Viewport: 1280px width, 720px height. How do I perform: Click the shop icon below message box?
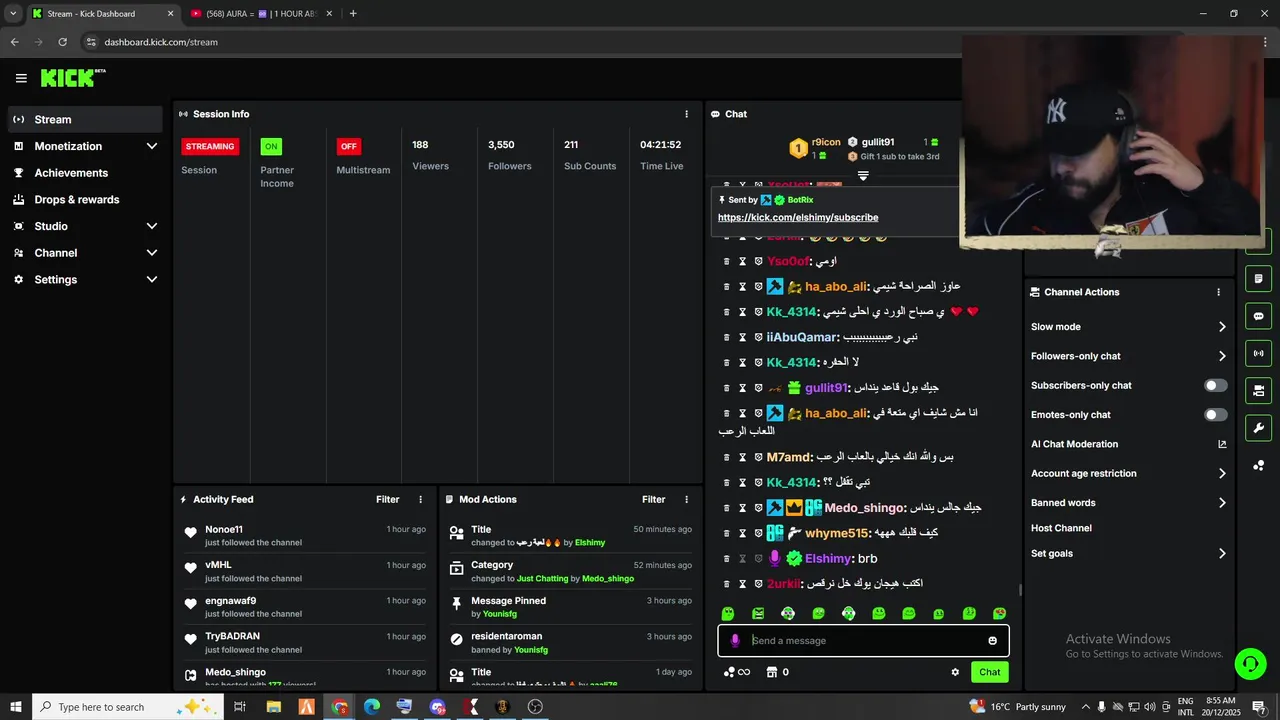point(771,672)
